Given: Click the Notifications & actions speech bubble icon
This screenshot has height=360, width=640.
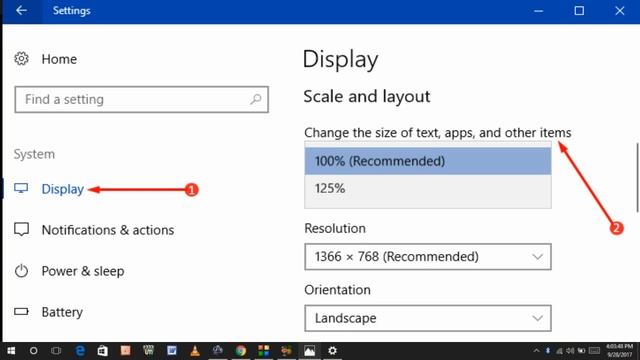Looking at the screenshot, I should click(21, 229).
